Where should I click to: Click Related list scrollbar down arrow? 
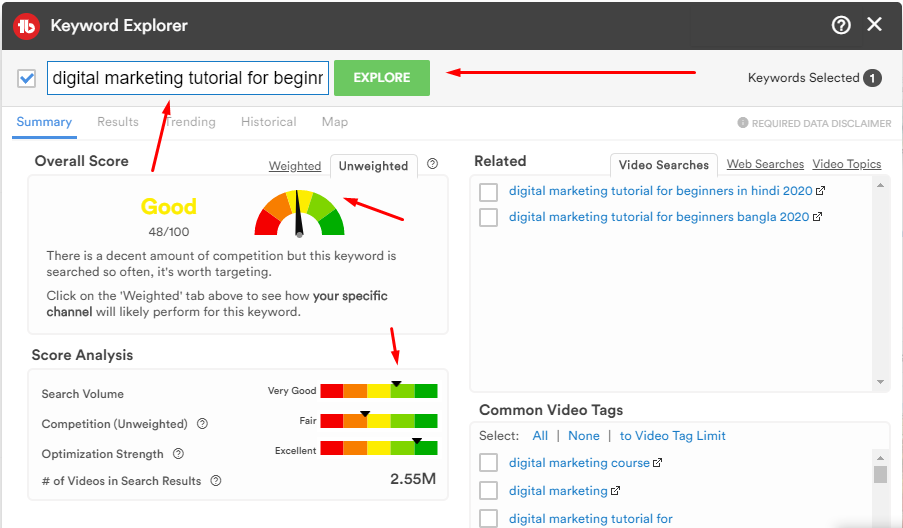pyautogui.click(x=880, y=382)
